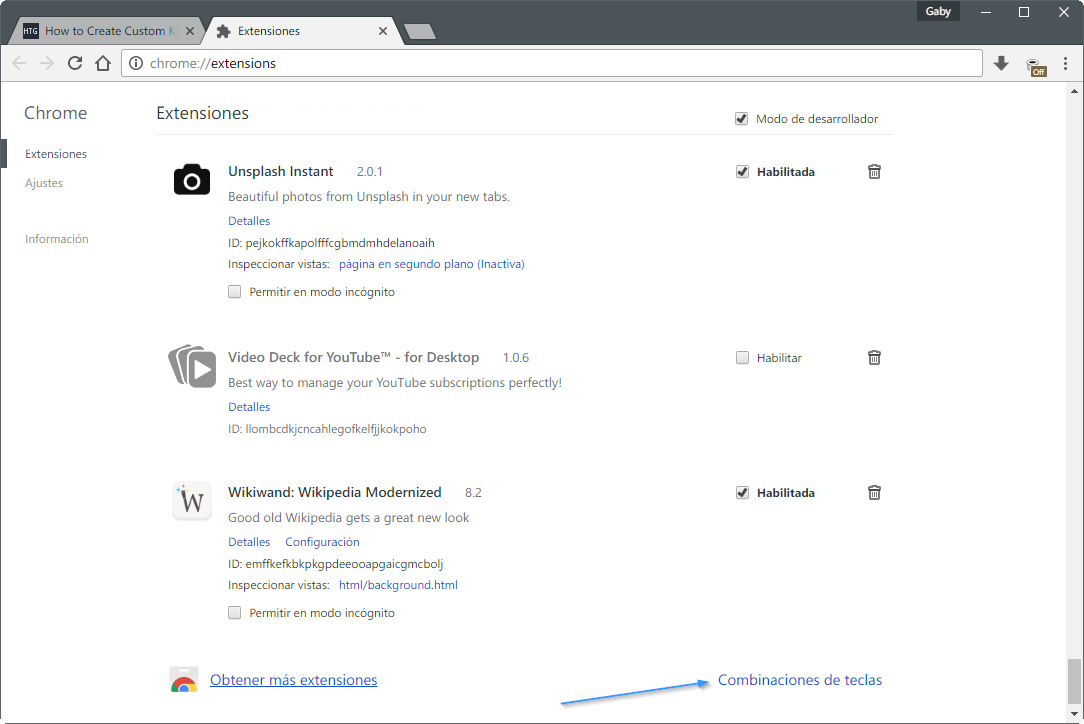Click the scrollbar down arrow

tap(1074, 714)
